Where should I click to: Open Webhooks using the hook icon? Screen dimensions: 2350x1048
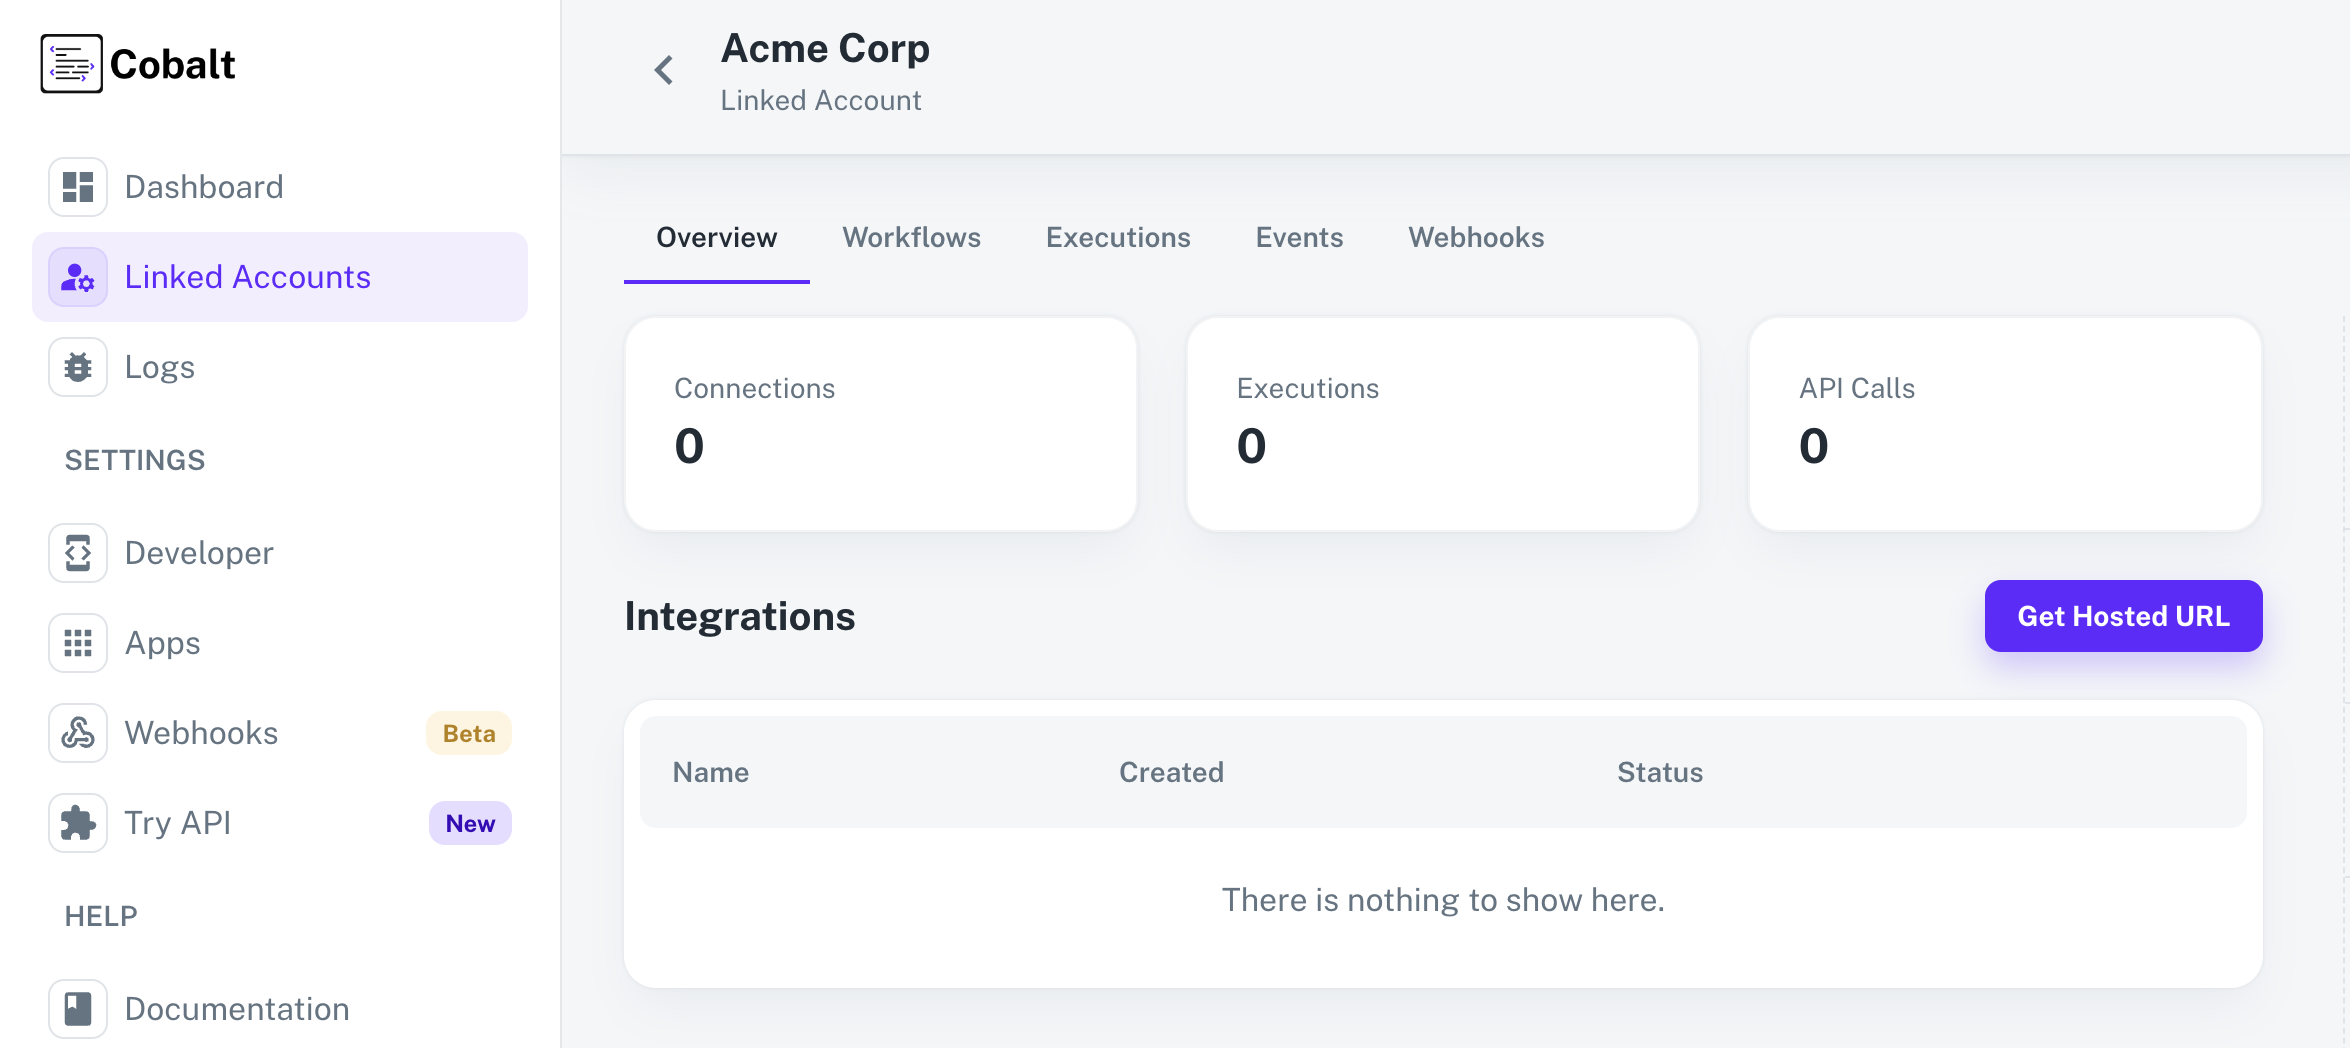pyautogui.click(x=77, y=732)
